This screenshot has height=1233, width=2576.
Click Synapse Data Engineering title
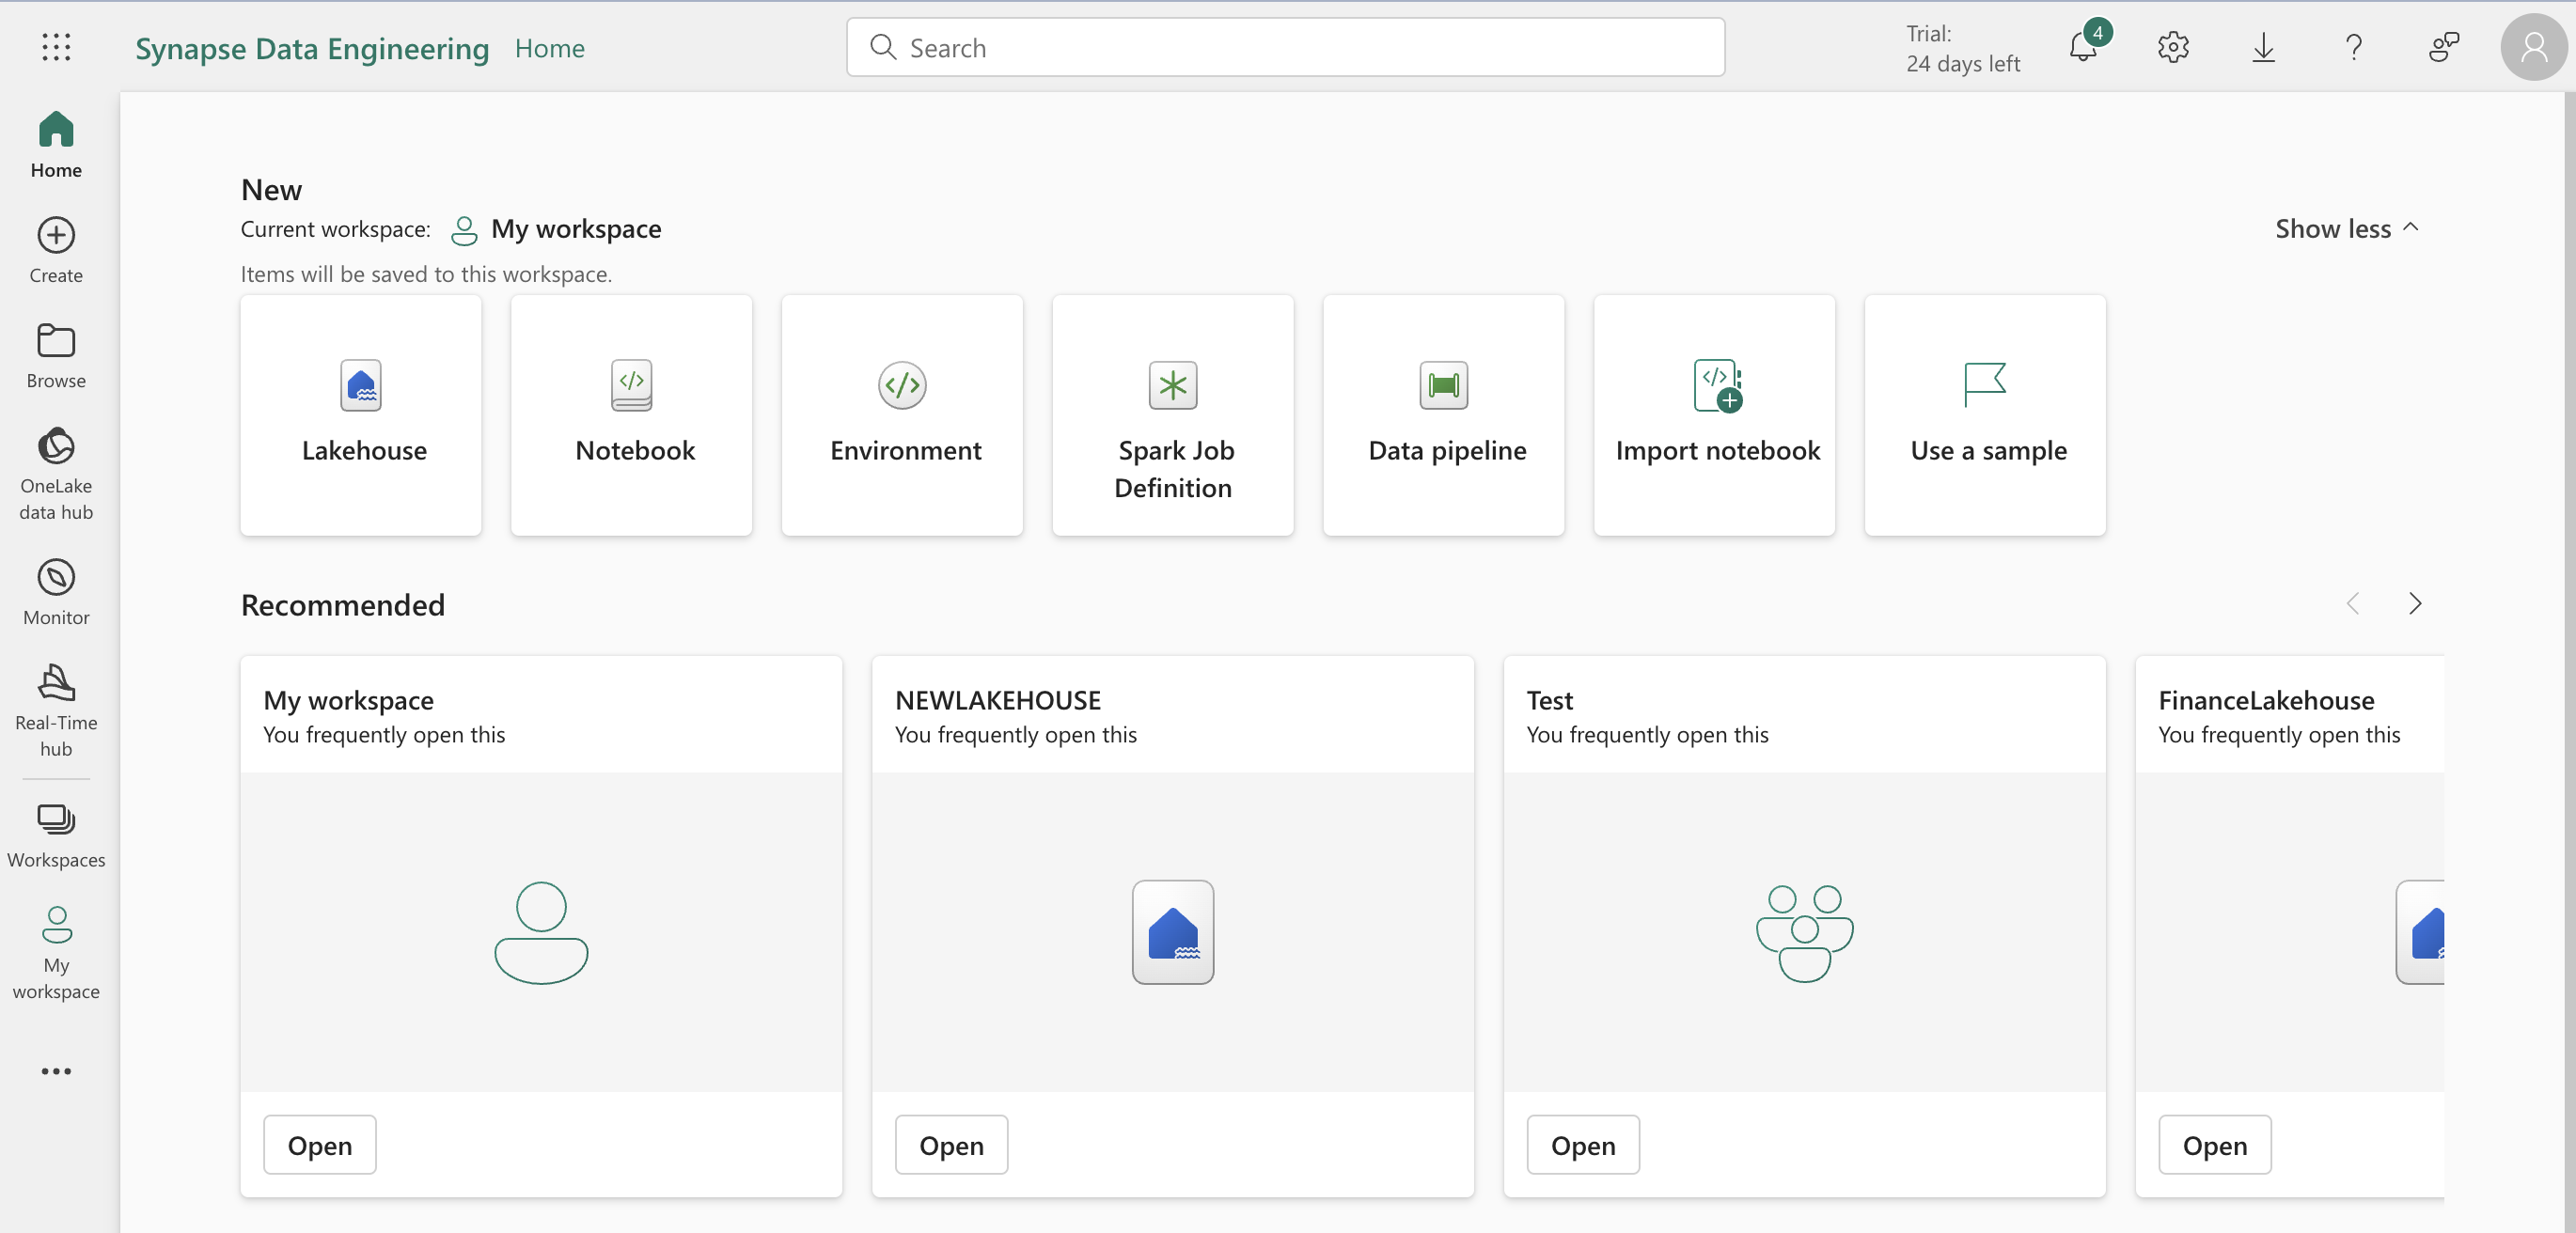click(312, 48)
